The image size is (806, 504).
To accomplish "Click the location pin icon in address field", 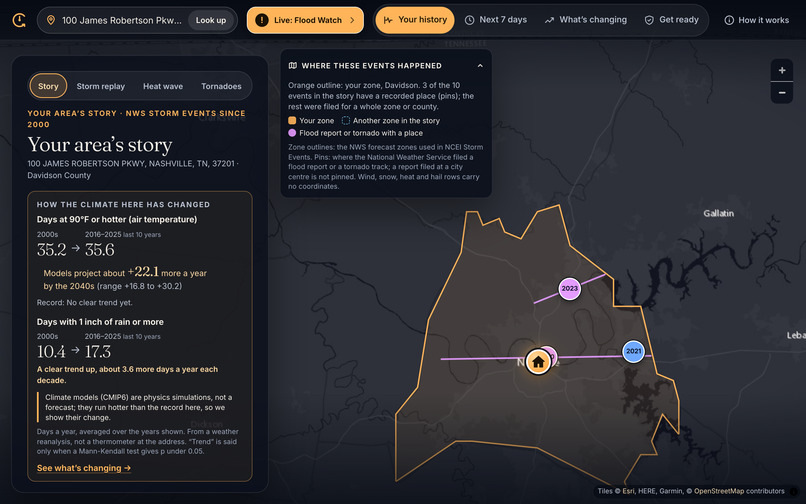I will [x=51, y=20].
